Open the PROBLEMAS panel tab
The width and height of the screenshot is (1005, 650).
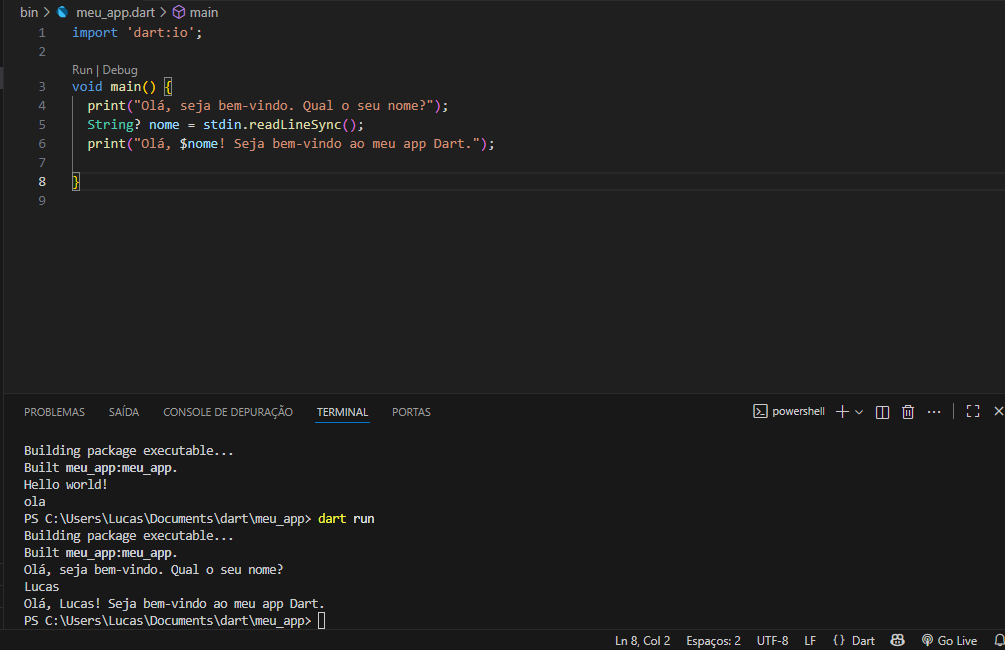tap(54, 411)
